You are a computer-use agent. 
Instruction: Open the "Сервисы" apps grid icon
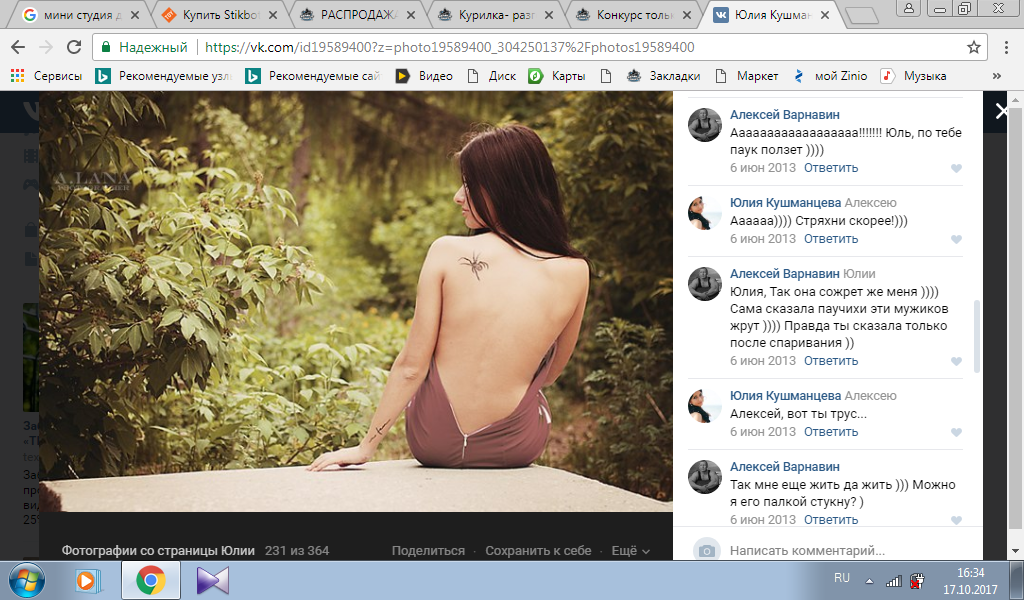coord(17,76)
